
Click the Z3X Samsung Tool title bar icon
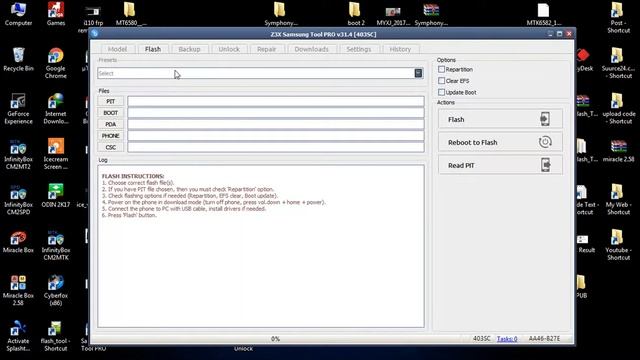[x=95, y=34]
